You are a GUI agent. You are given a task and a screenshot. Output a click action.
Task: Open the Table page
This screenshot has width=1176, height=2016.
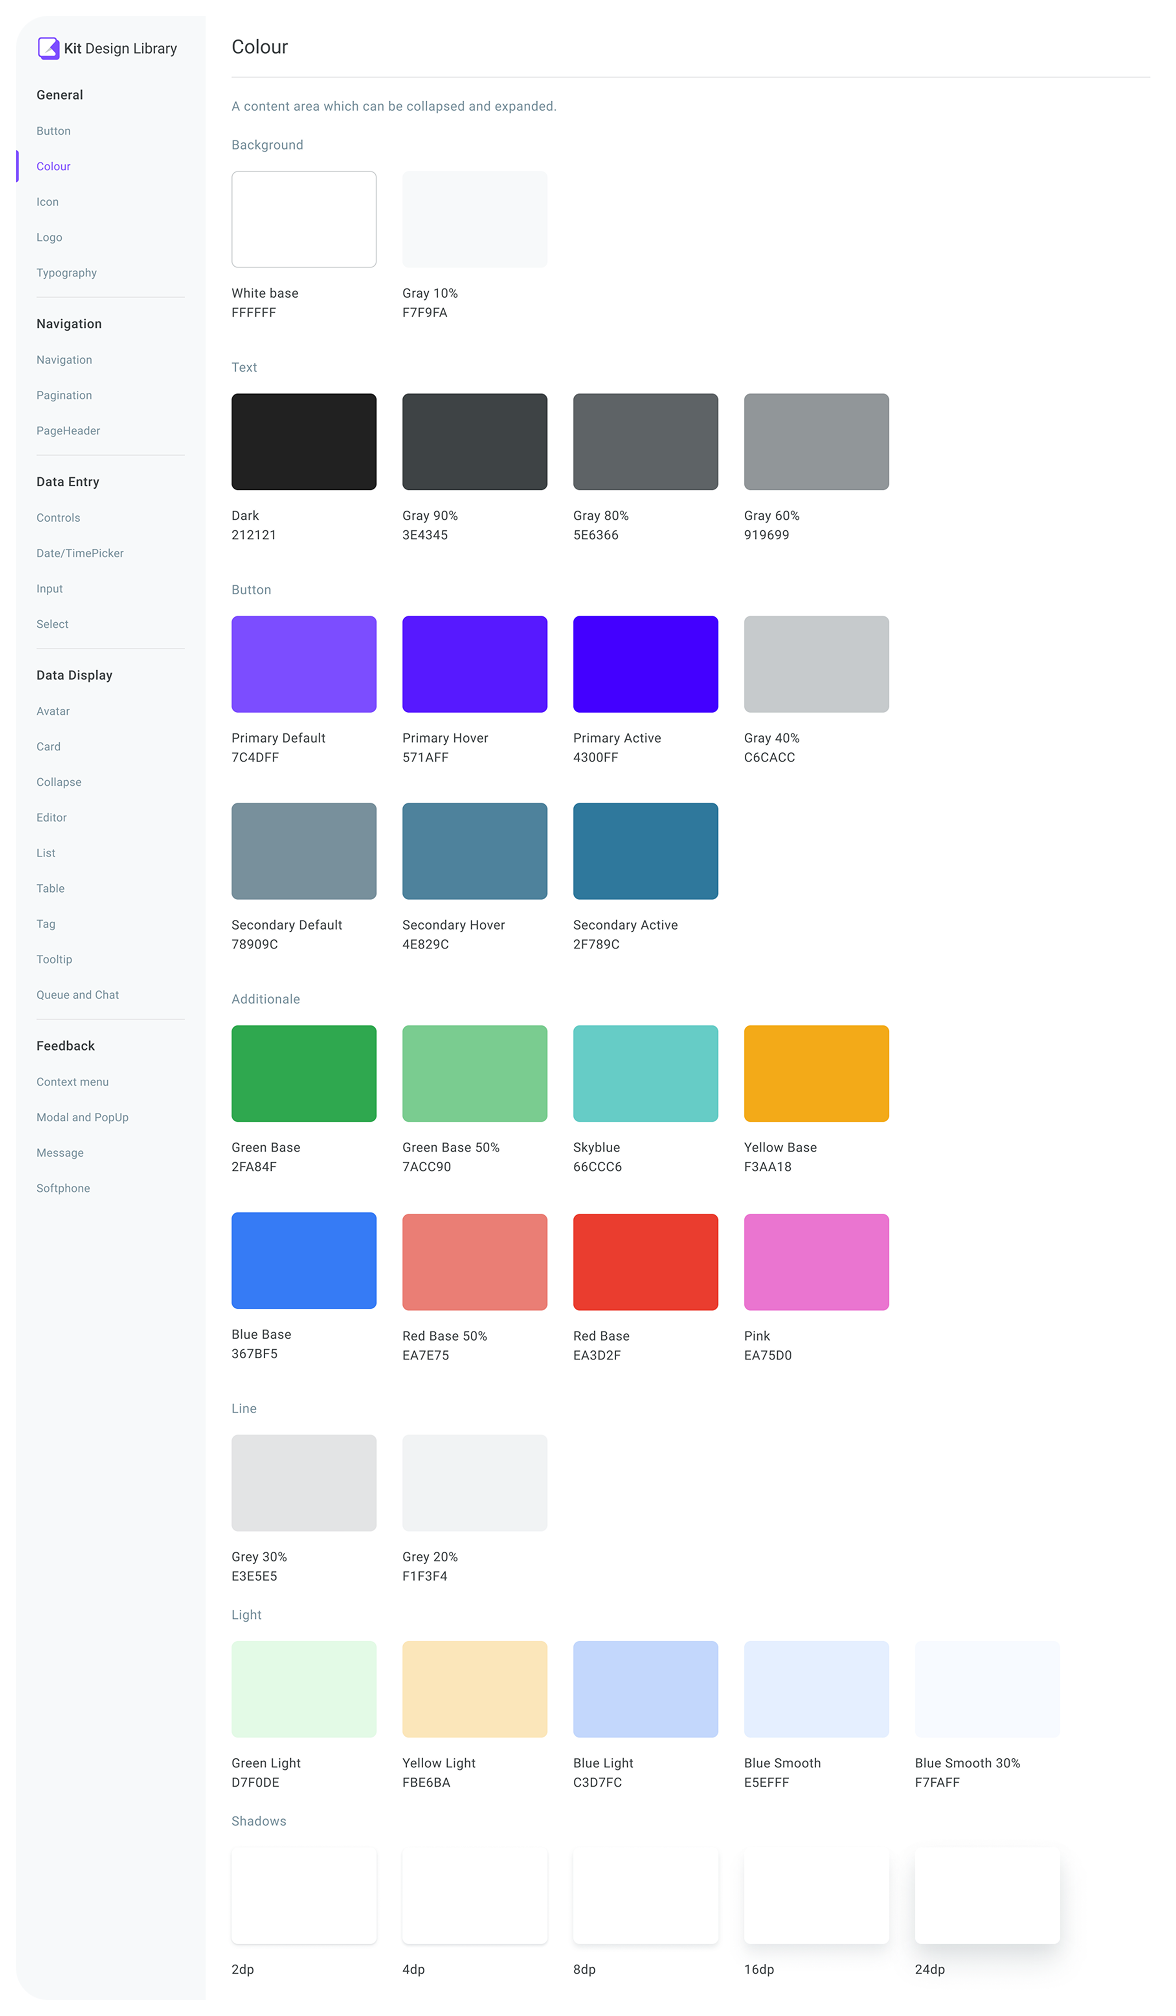(x=51, y=888)
